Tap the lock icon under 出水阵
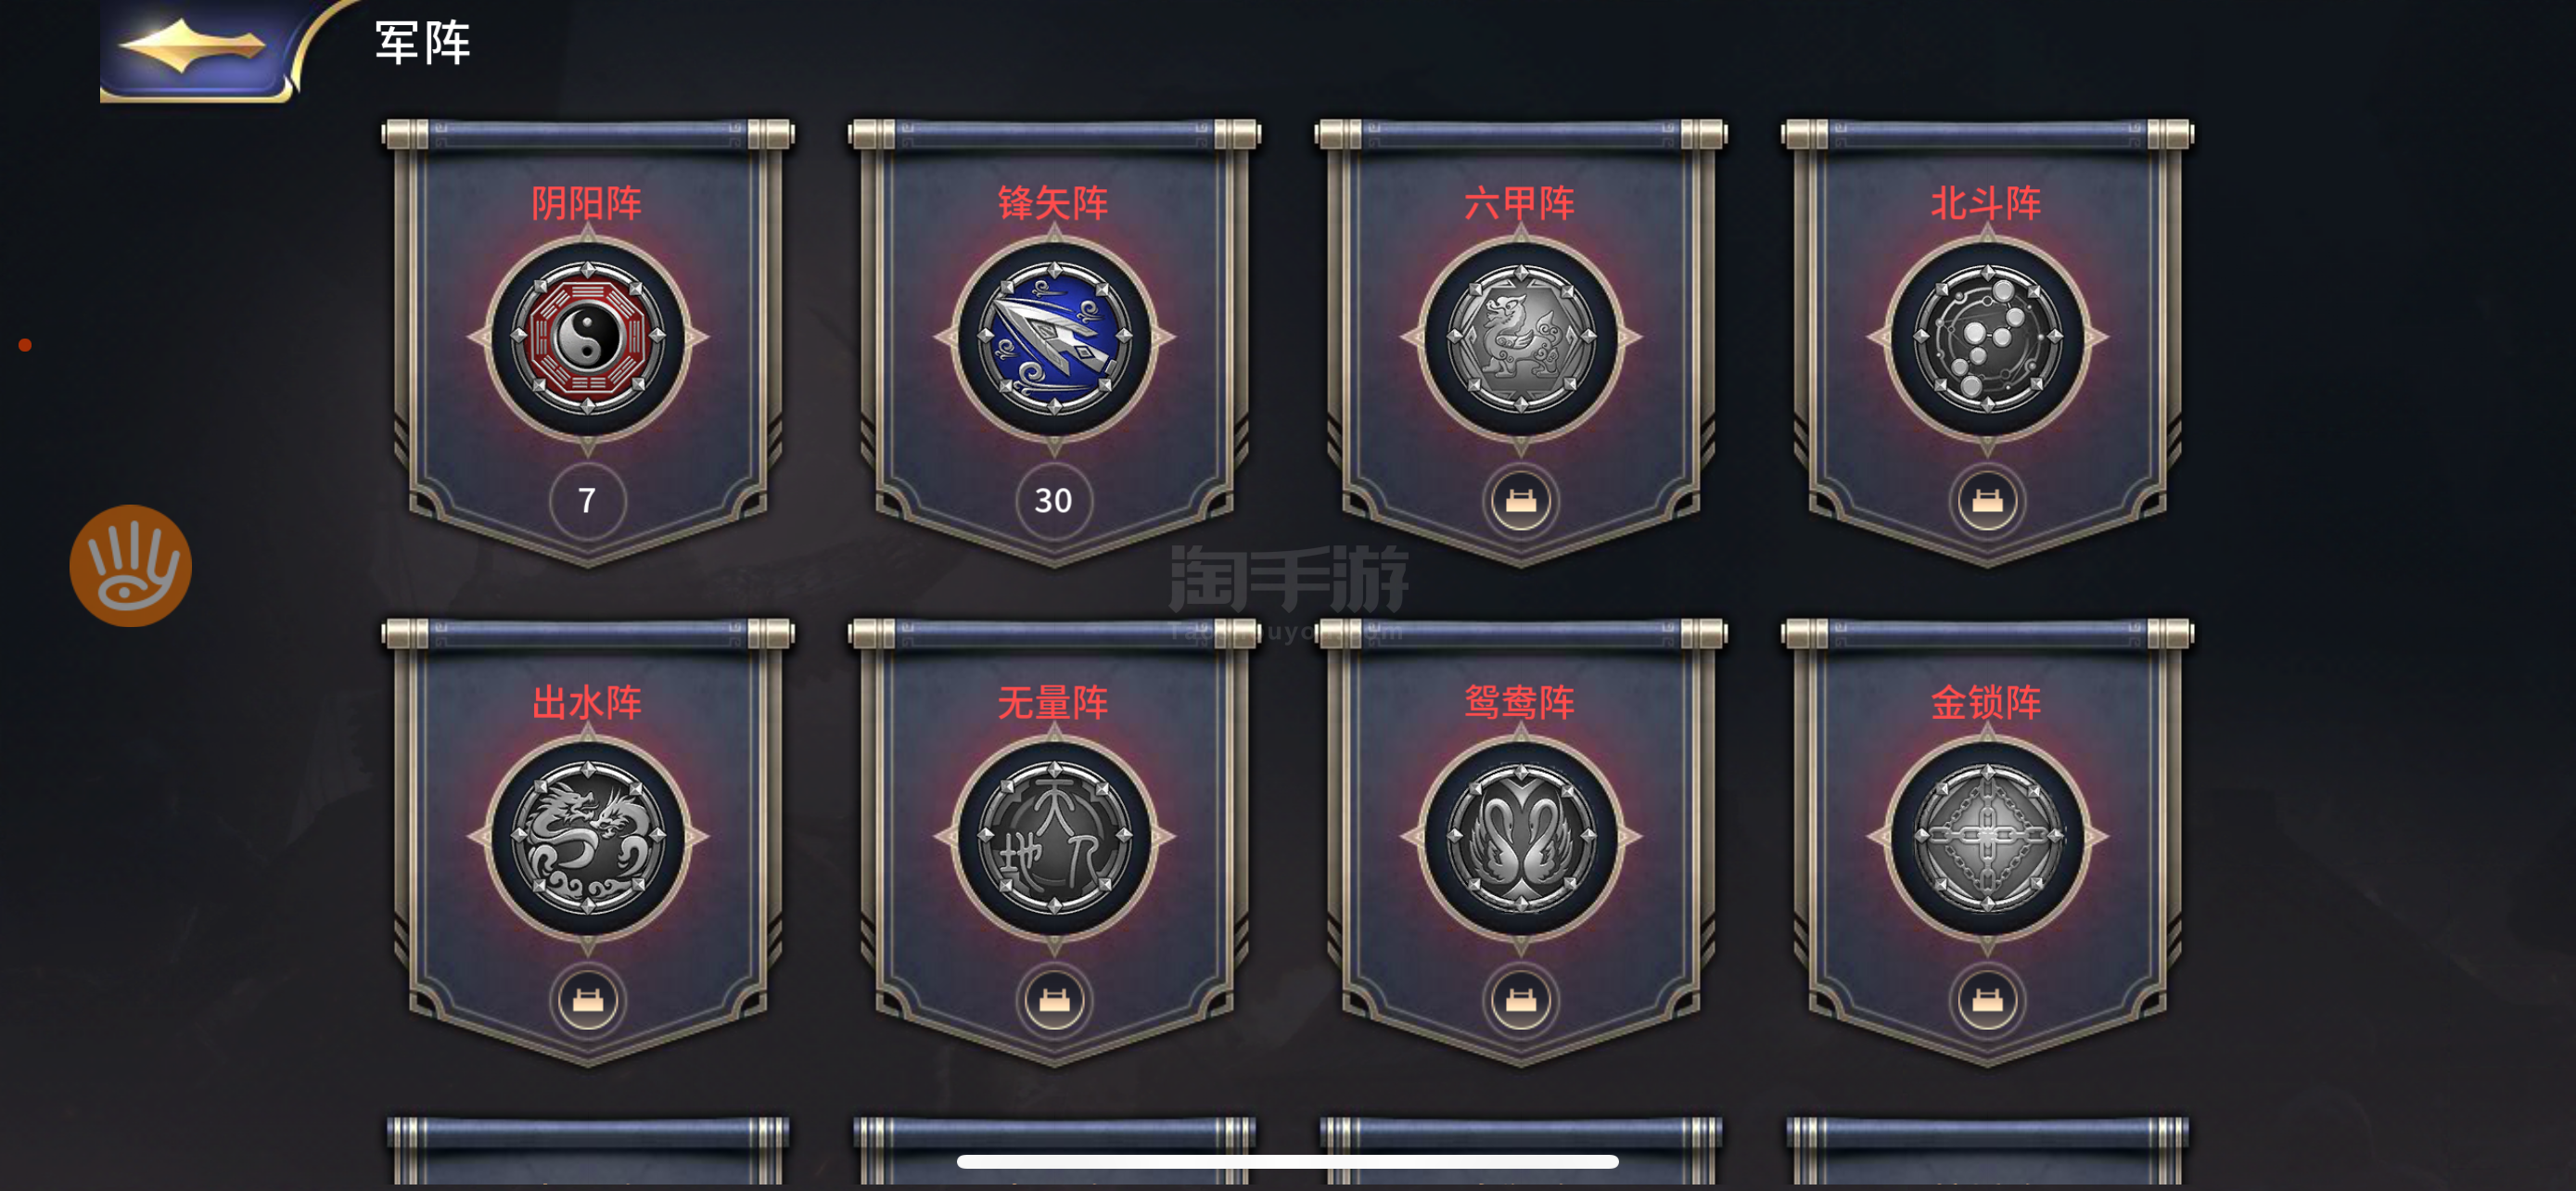The width and height of the screenshot is (2576, 1191). [x=588, y=999]
